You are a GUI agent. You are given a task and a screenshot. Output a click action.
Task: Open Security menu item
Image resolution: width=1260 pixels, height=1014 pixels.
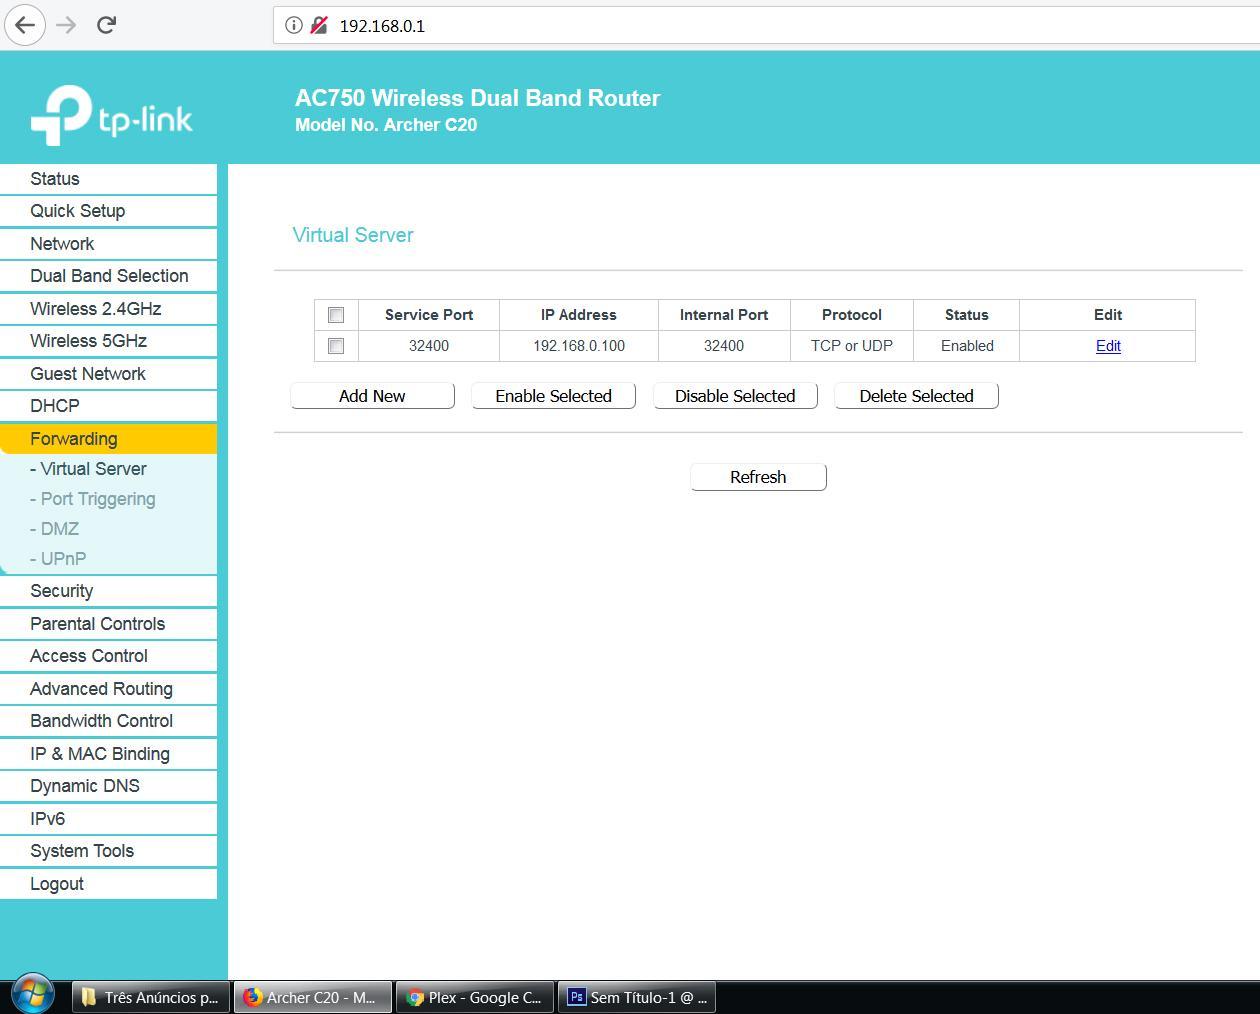pos(108,591)
